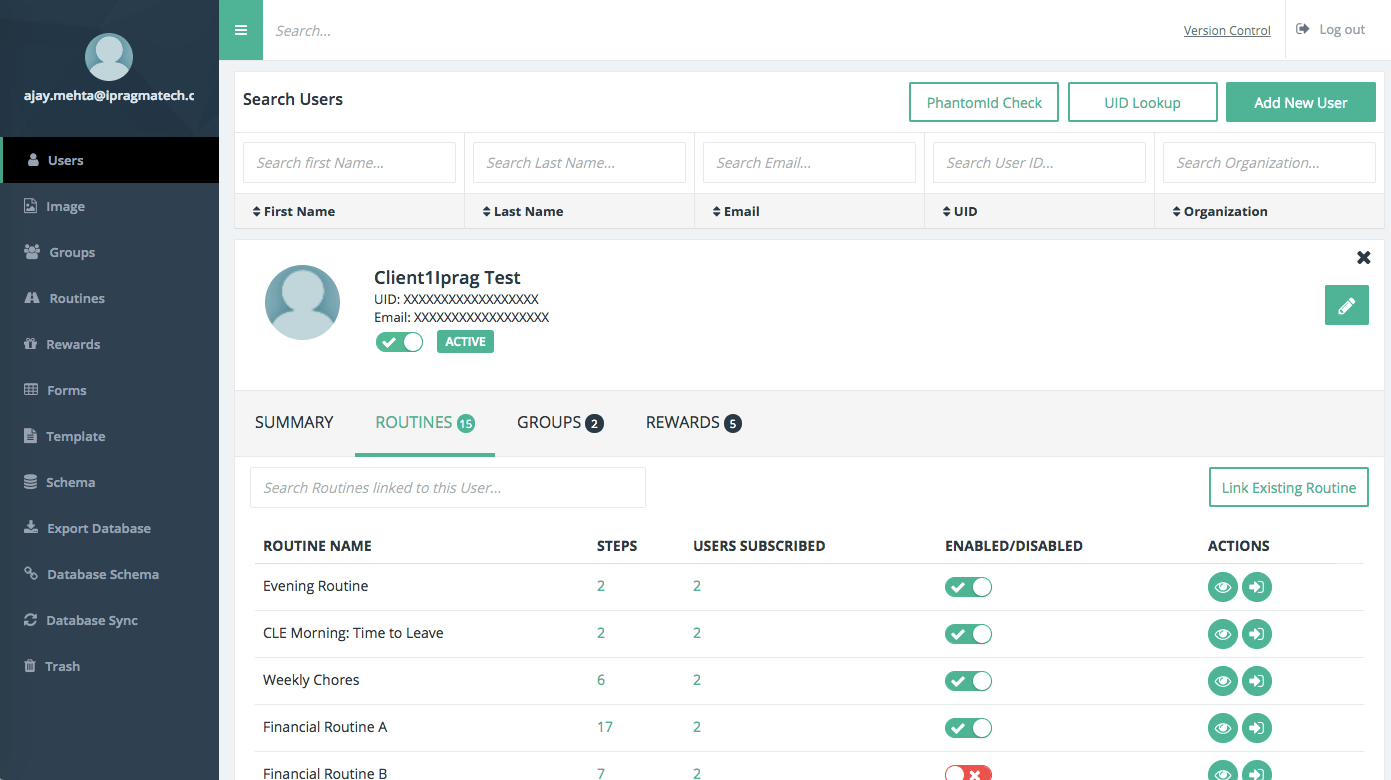This screenshot has width=1391, height=780.
Task: Close the user detail panel
Action: (1364, 258)
